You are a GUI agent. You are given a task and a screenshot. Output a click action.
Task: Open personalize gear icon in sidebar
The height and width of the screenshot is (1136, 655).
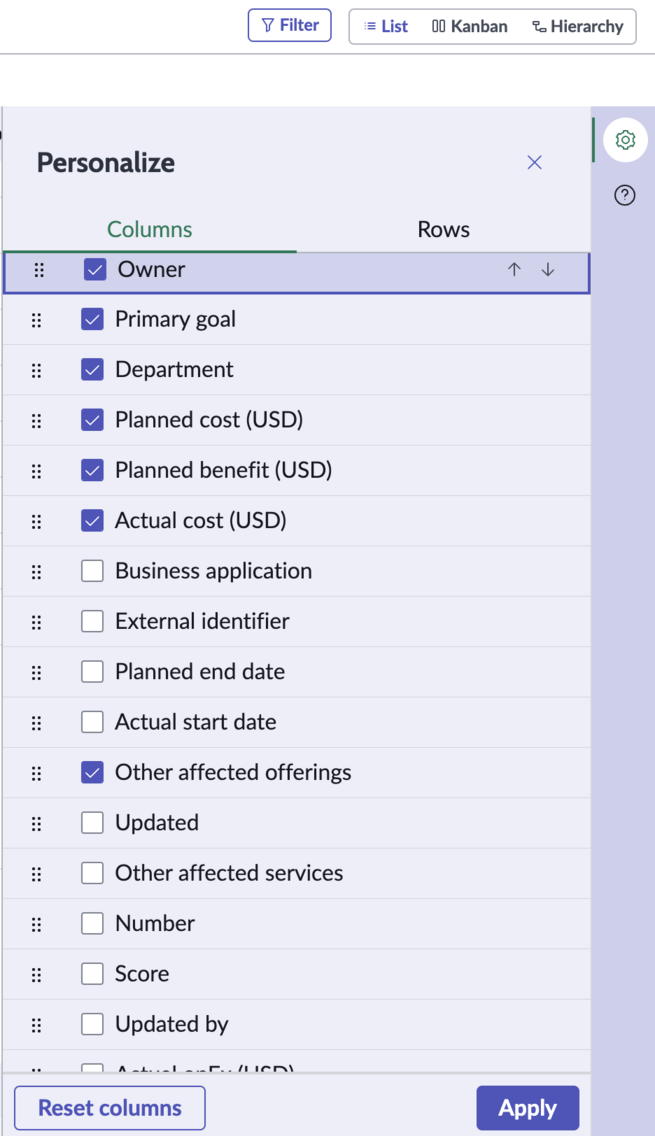tap(625, 139)
